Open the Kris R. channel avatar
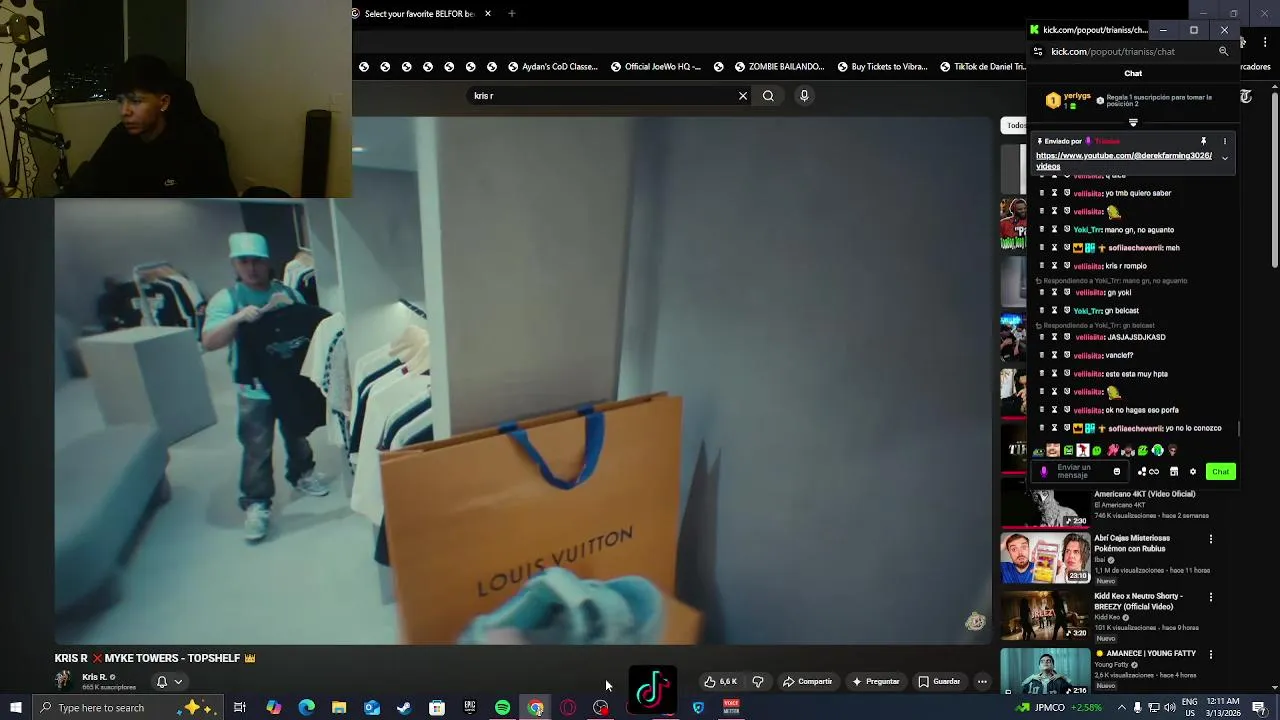Screen dimensions: 1280x720 tap(64, 681)
